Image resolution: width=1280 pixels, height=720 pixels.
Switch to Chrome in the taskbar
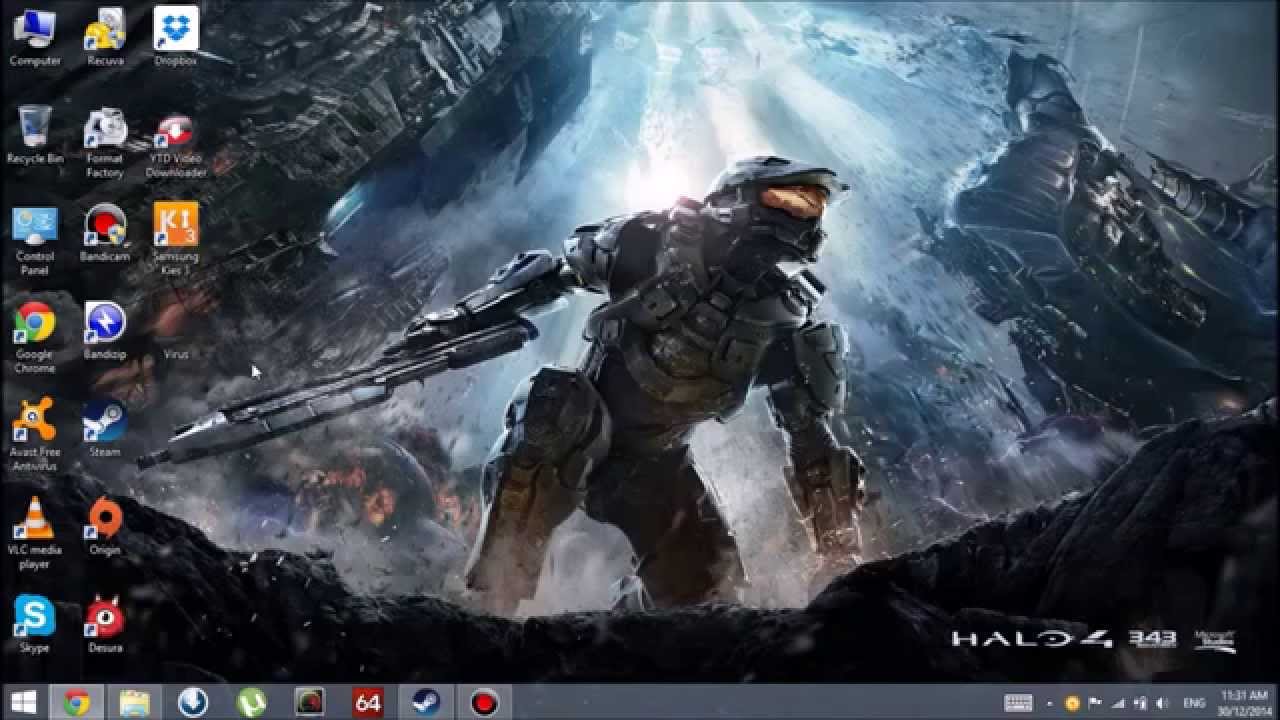click(x=77, y=702)
